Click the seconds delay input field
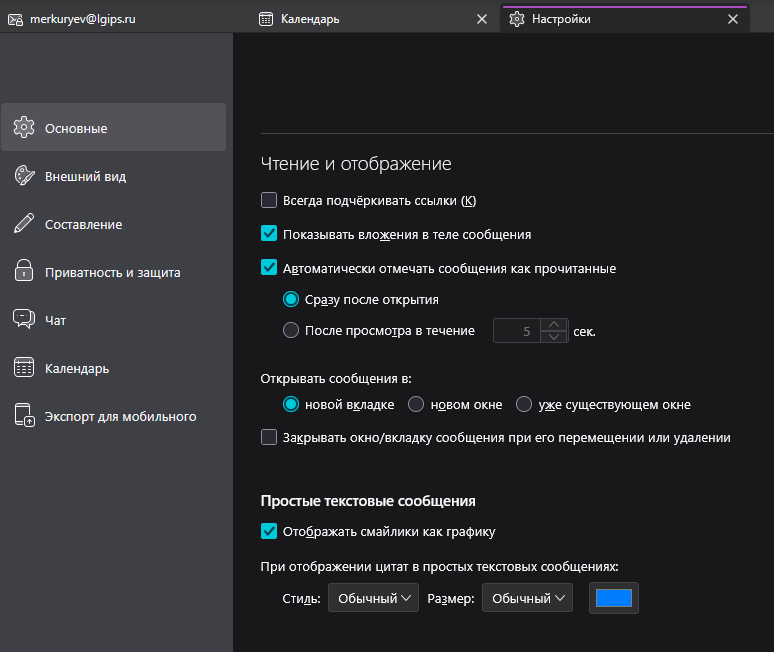 coord(517,330)
